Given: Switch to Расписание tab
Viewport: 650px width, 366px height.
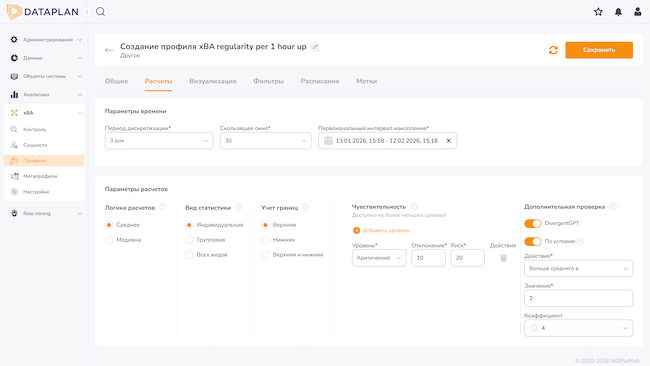Looking at the screenshot, I should click(320, 81).
